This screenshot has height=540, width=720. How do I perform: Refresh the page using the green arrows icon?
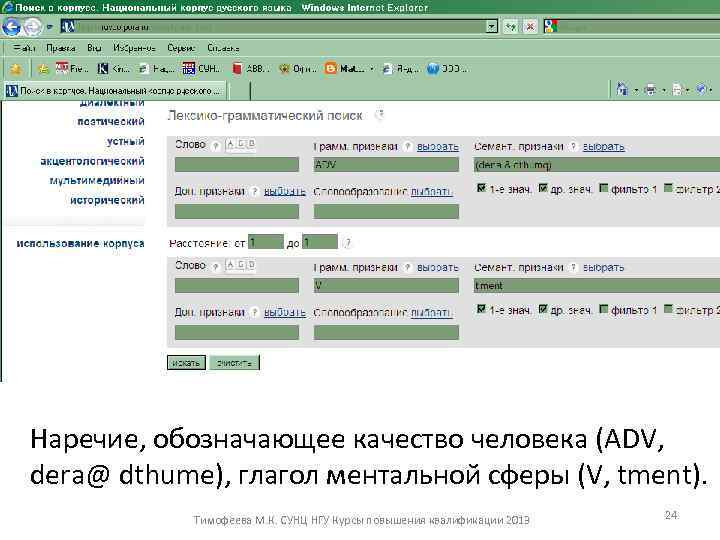pyautogui.click(x=511, y=27)
